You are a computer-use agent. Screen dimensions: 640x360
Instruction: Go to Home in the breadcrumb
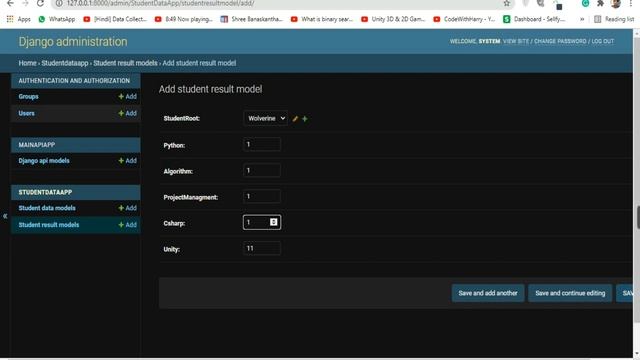click(x=27, y=63)
